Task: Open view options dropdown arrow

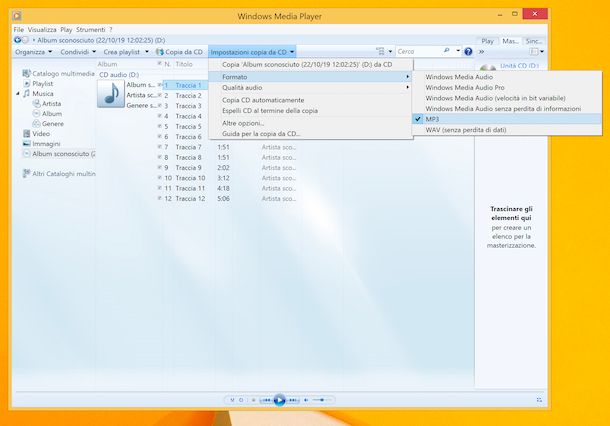Action: pos(390,52)
